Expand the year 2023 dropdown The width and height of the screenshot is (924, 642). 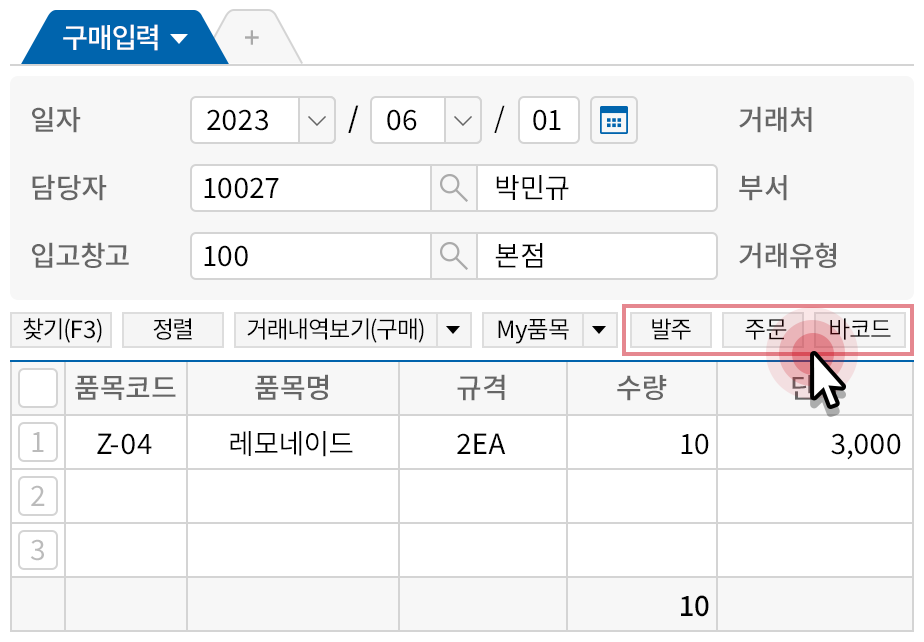tap(316, 121)
